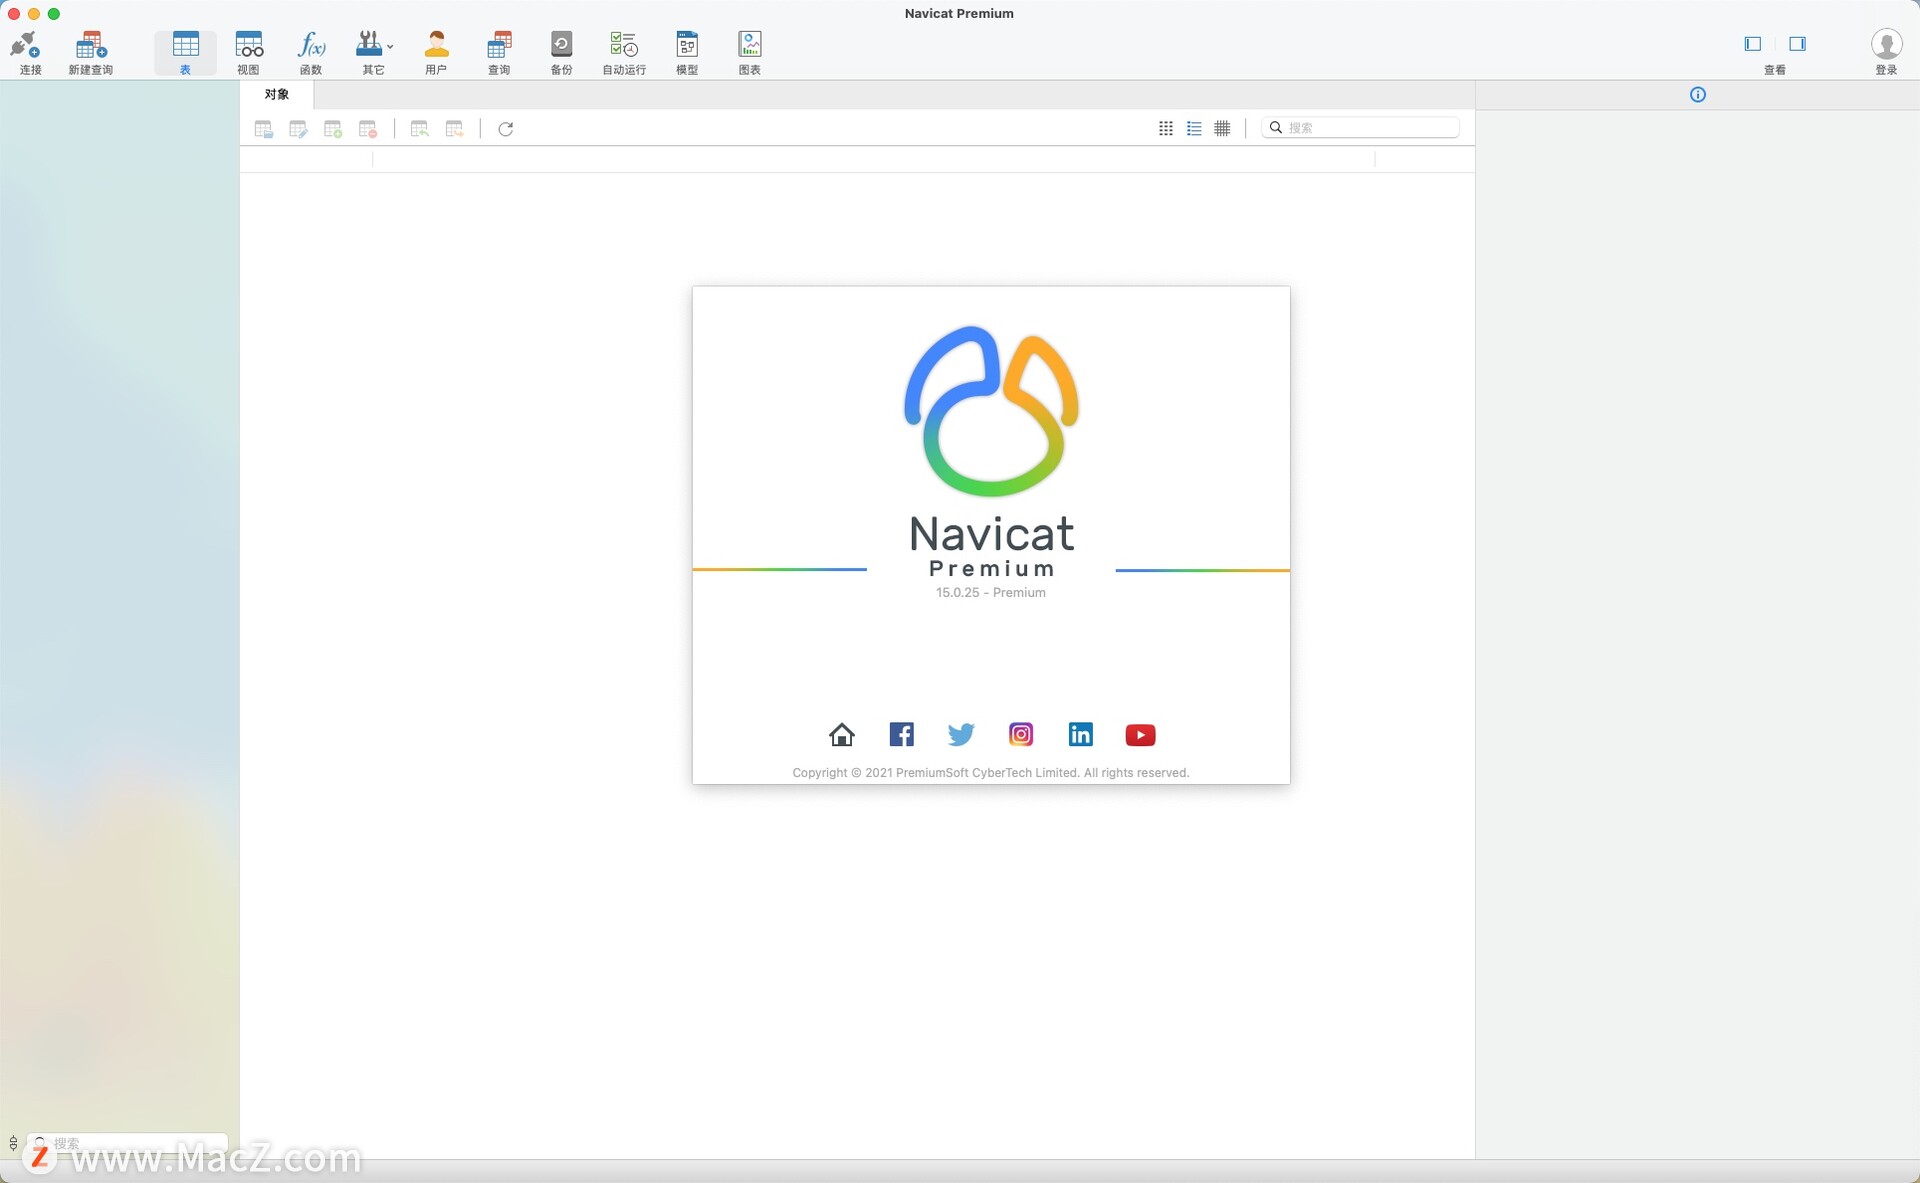Image resolution: width=1920 pixels, height=1183 pixels.
Task: Open the LinkedIn link icon
Action: click(x=1081, y=735)
